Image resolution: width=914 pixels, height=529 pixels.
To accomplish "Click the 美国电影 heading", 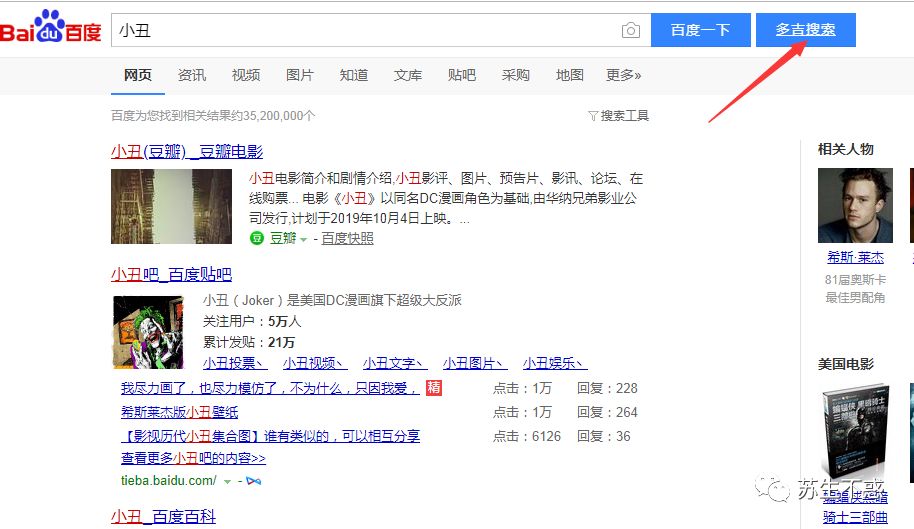I will (x=846, y=364).
